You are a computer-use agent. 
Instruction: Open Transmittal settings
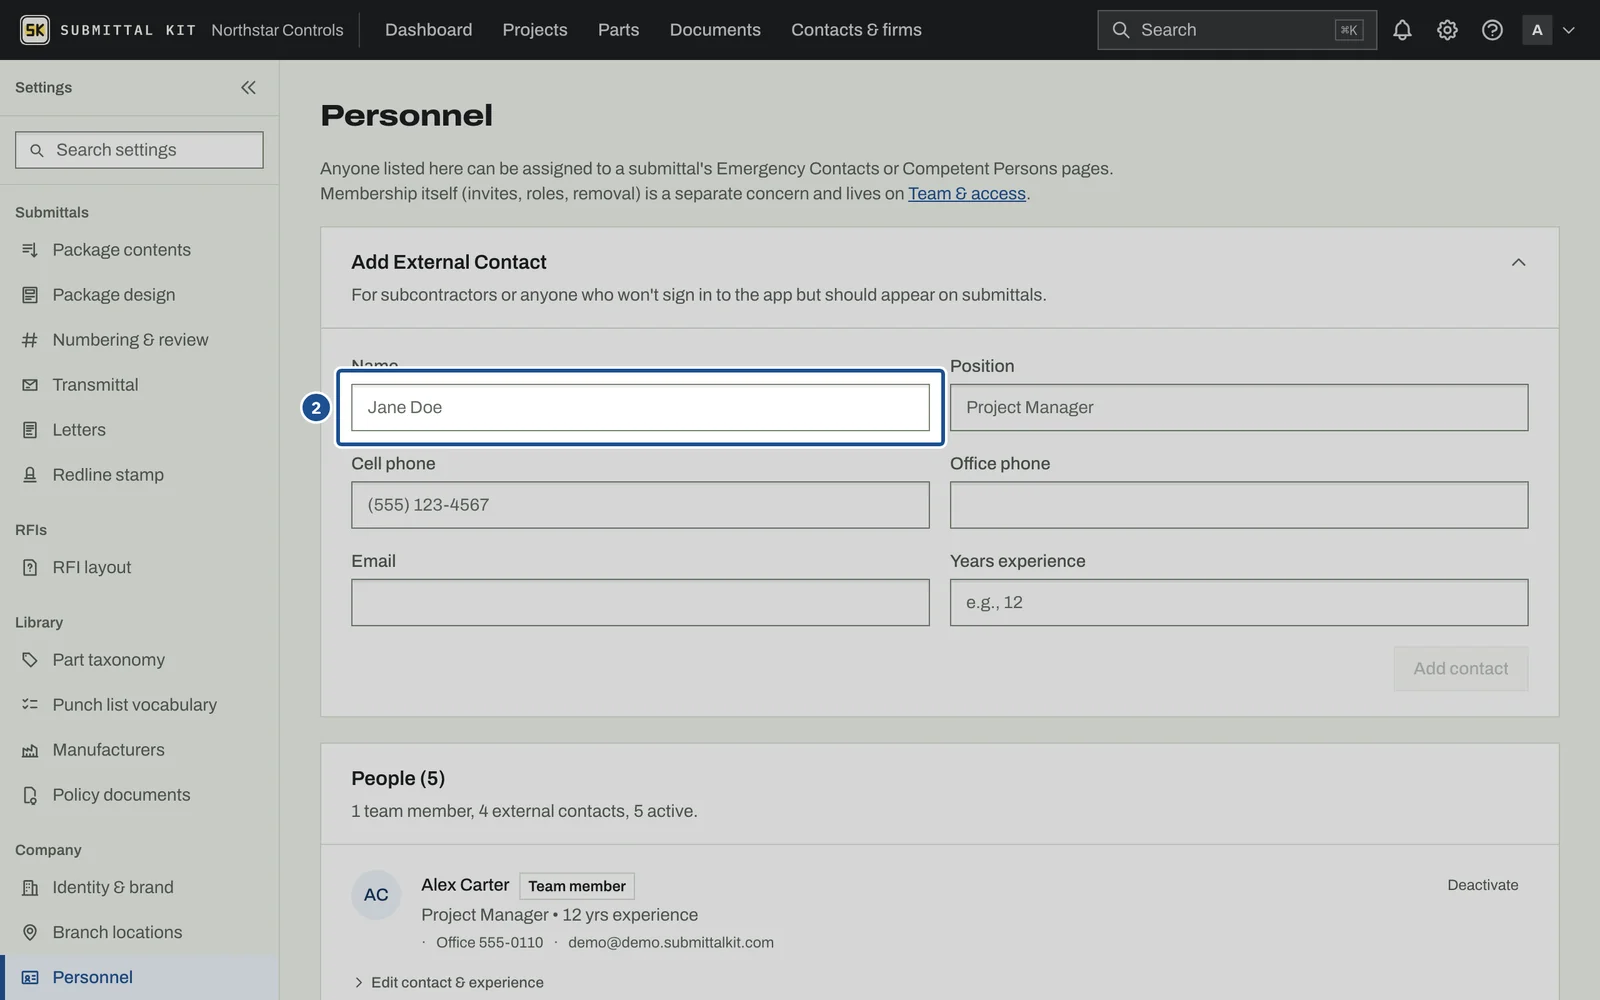[139, 385]
